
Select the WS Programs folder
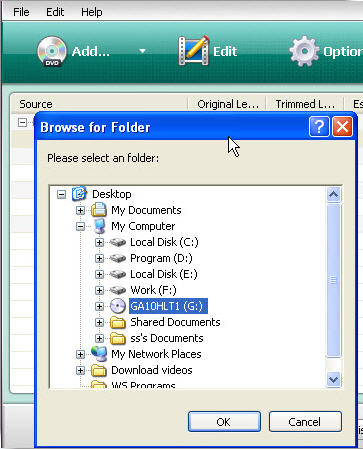143,385
